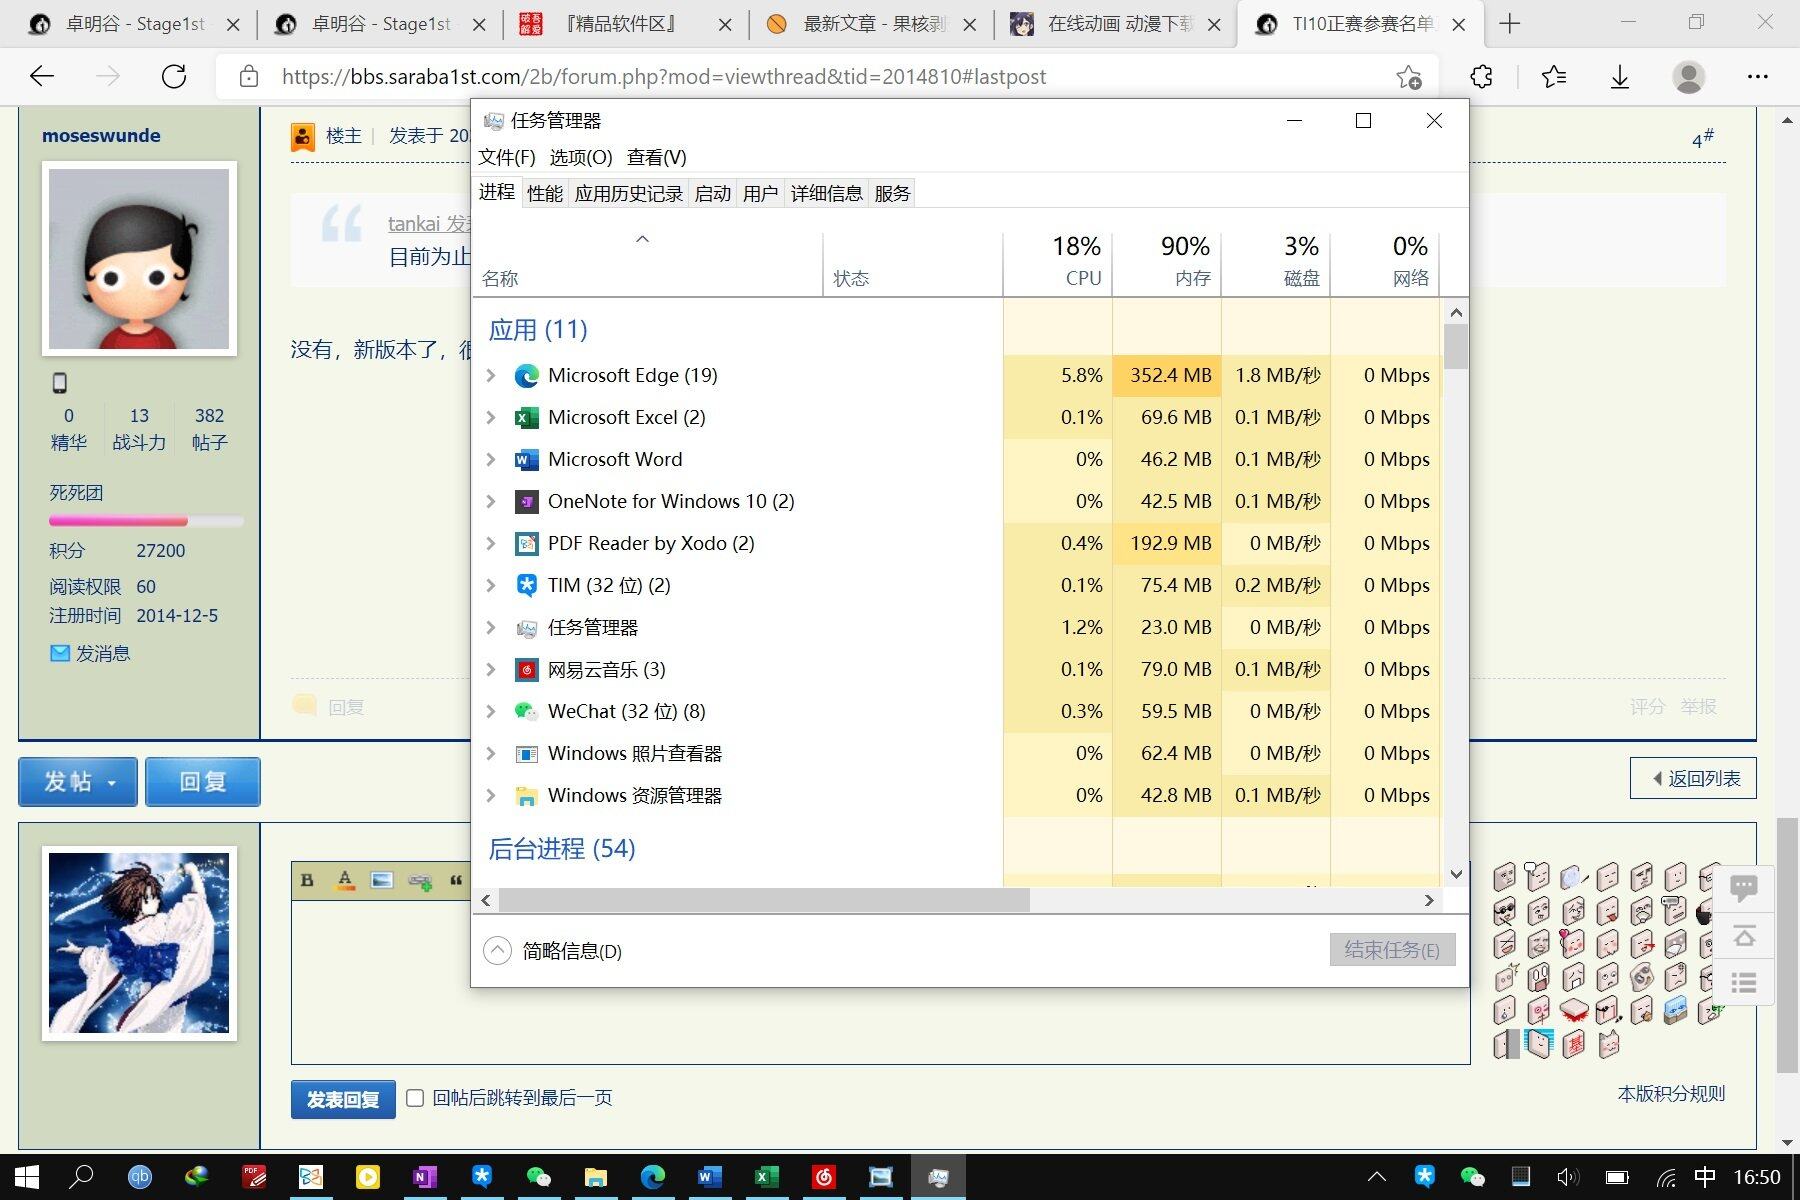
Task: Click bold formatting in reply editor
Action: (307, 881)
